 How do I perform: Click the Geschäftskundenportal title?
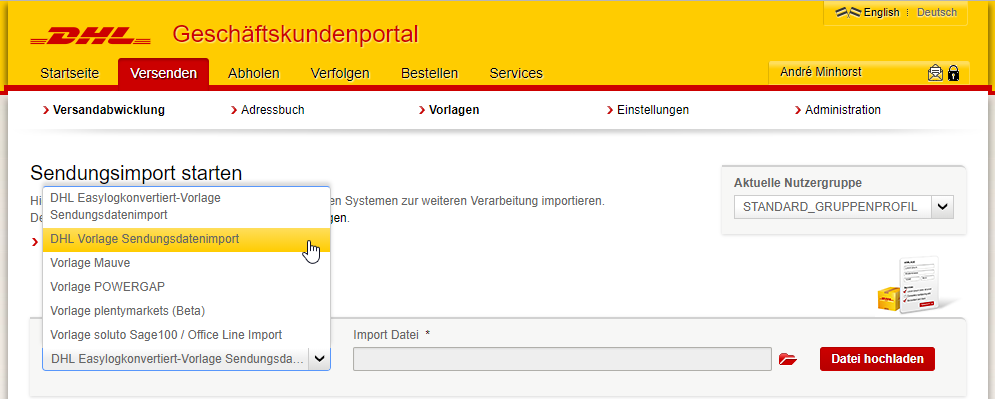point(295,34)
